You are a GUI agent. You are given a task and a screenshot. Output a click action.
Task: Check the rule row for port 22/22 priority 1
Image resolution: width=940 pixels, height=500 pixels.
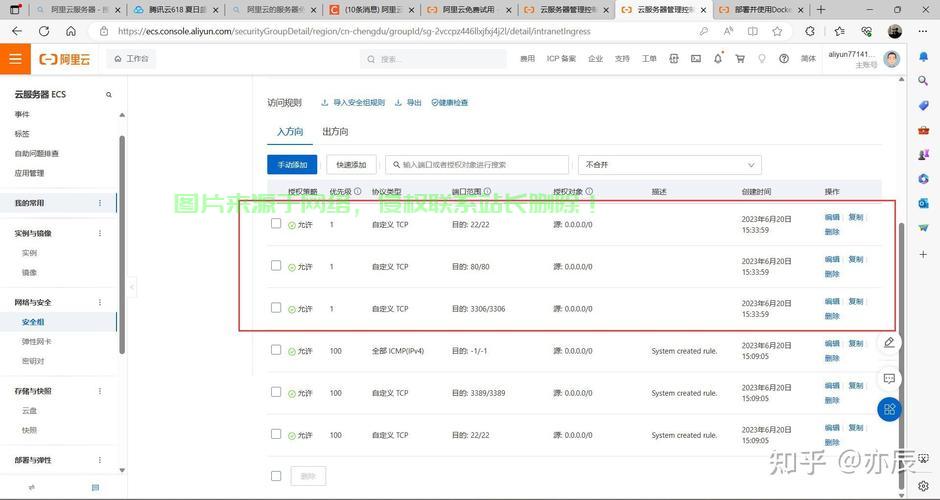point(276,223)
